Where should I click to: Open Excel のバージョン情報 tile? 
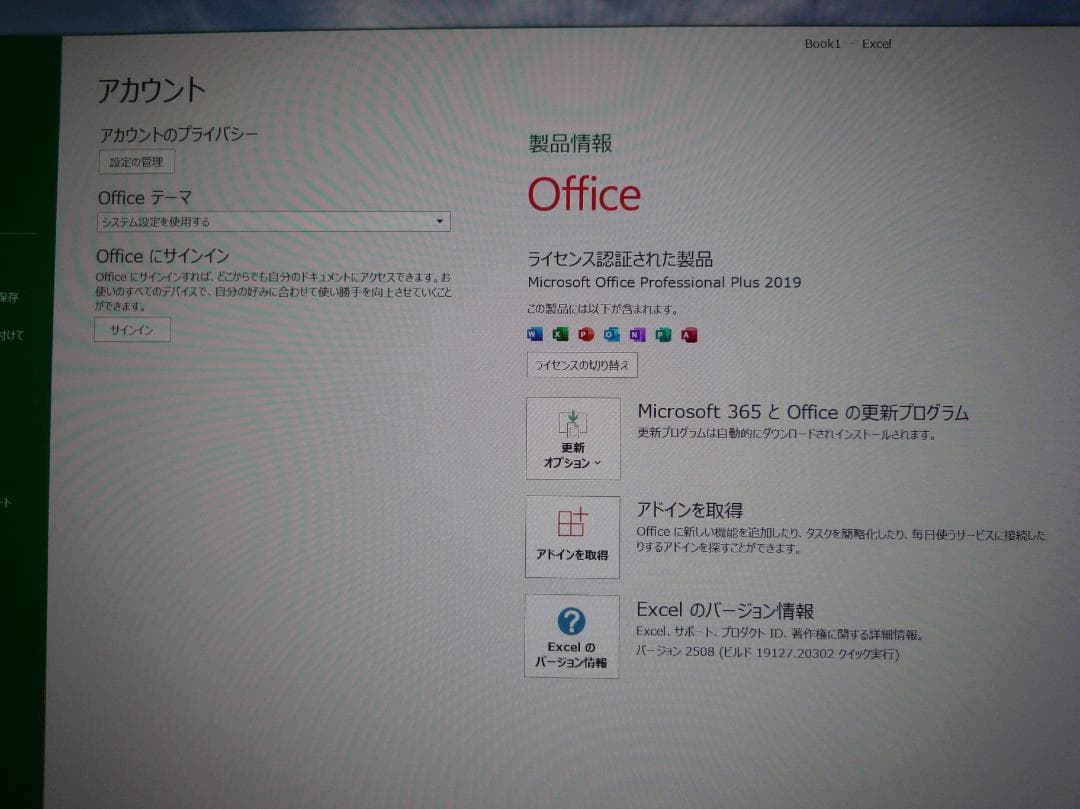tap(572, 636)
